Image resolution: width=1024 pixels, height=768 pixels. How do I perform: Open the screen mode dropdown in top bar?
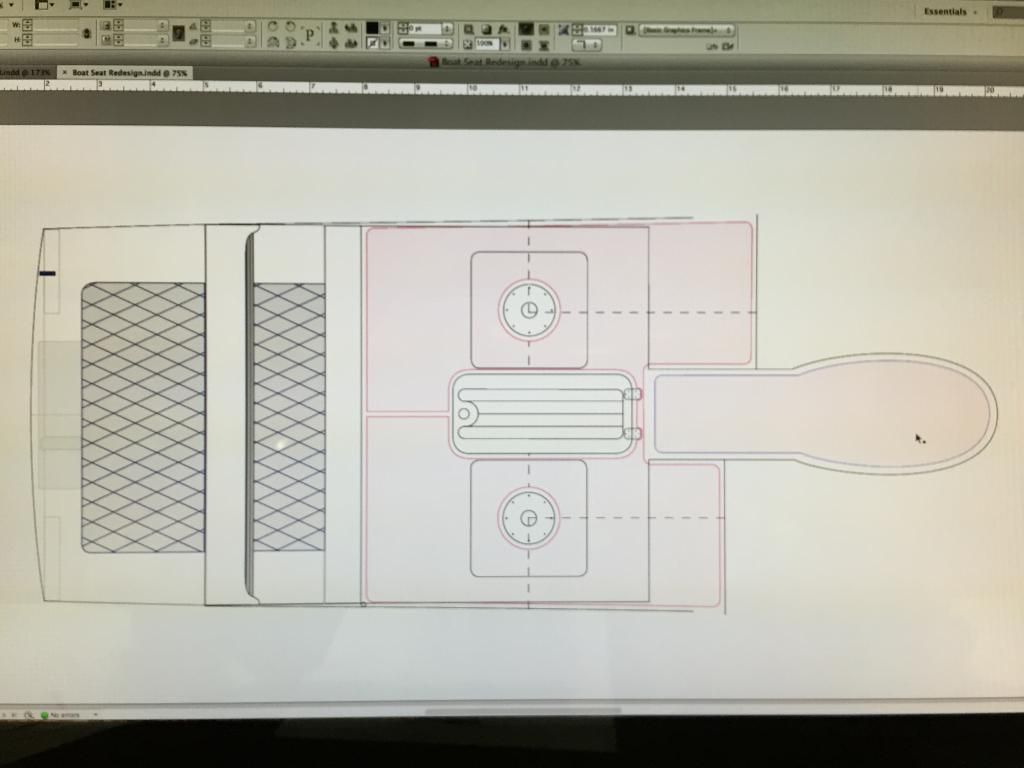[x=79, y=5]
